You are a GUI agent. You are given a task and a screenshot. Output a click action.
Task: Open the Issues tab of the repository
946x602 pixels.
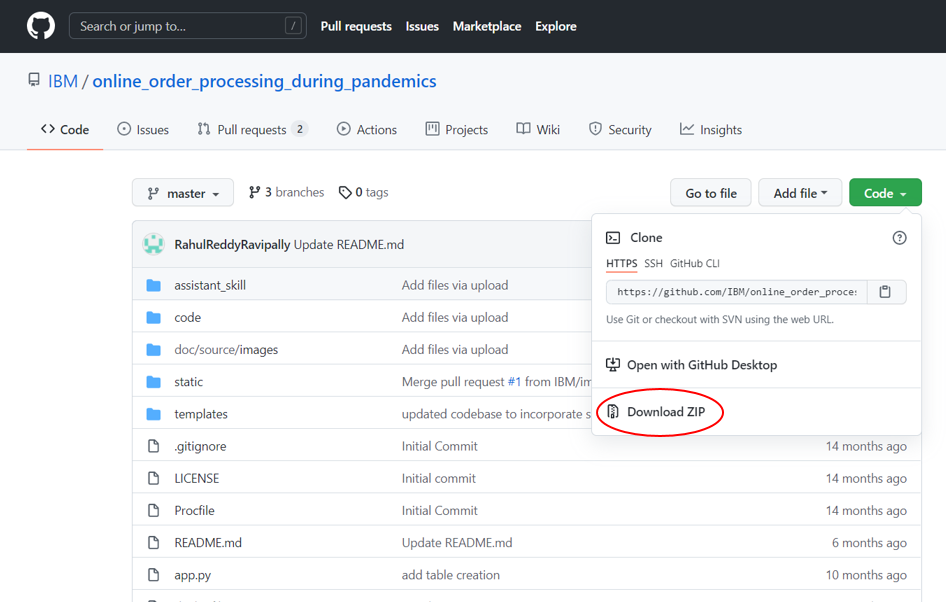(x=143, y=130)
